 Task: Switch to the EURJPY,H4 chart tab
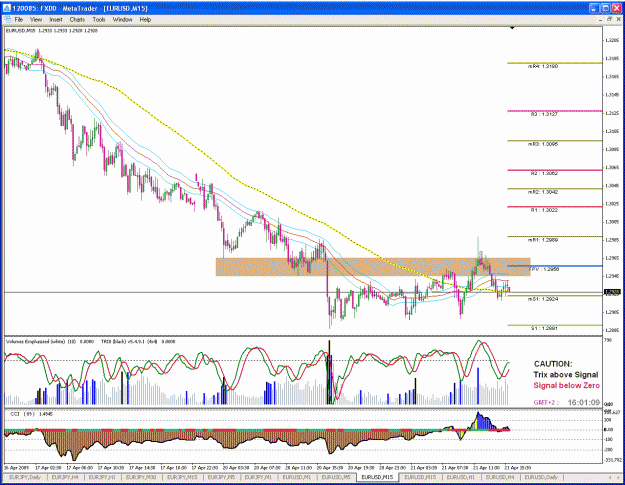65,477
